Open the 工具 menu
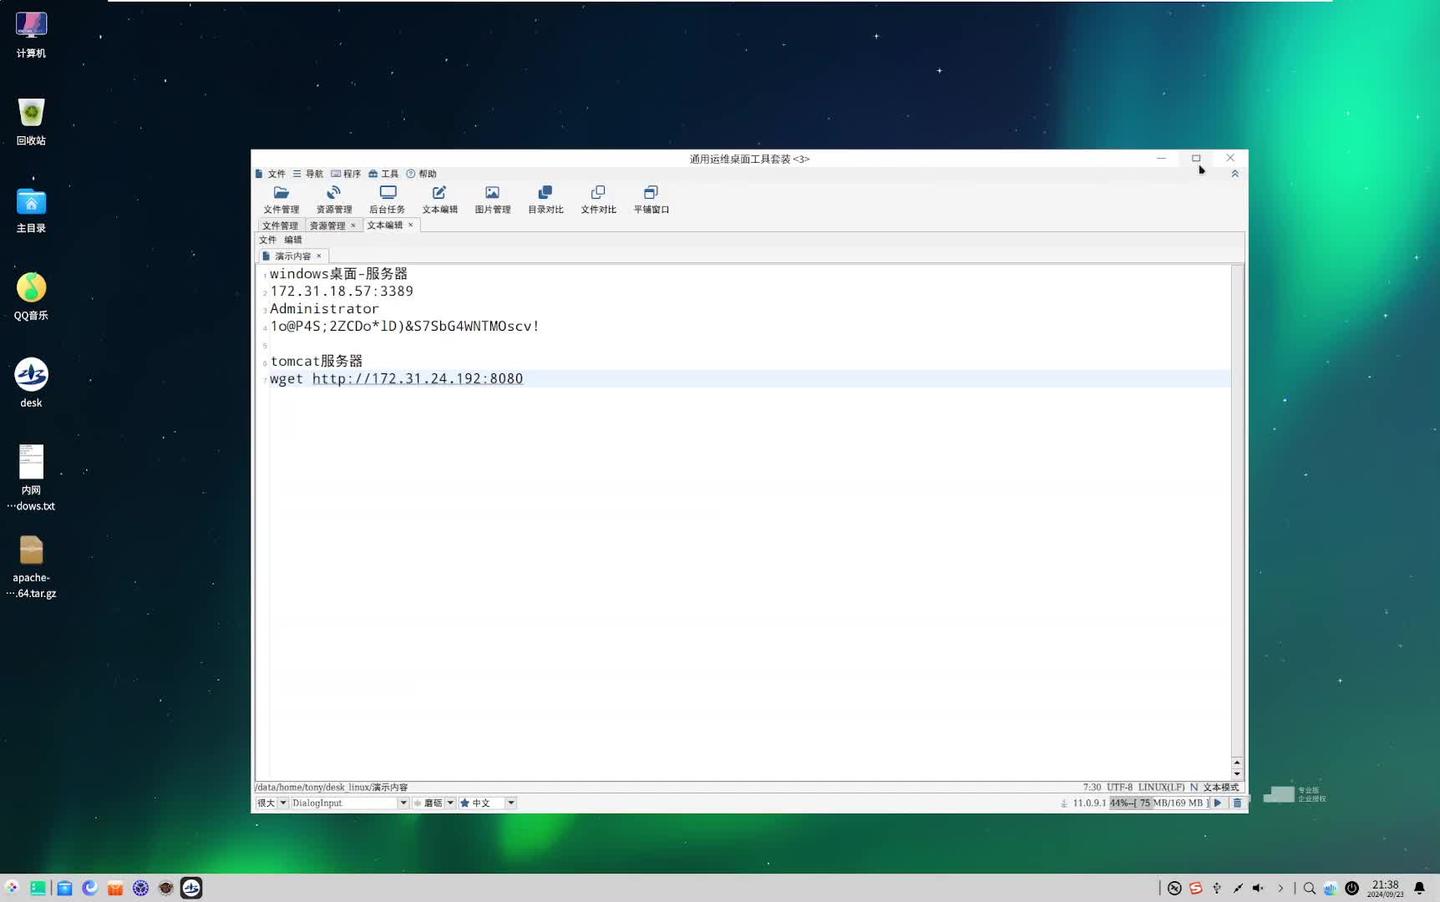The image size is (1440, 902). (x=384, y=174)
